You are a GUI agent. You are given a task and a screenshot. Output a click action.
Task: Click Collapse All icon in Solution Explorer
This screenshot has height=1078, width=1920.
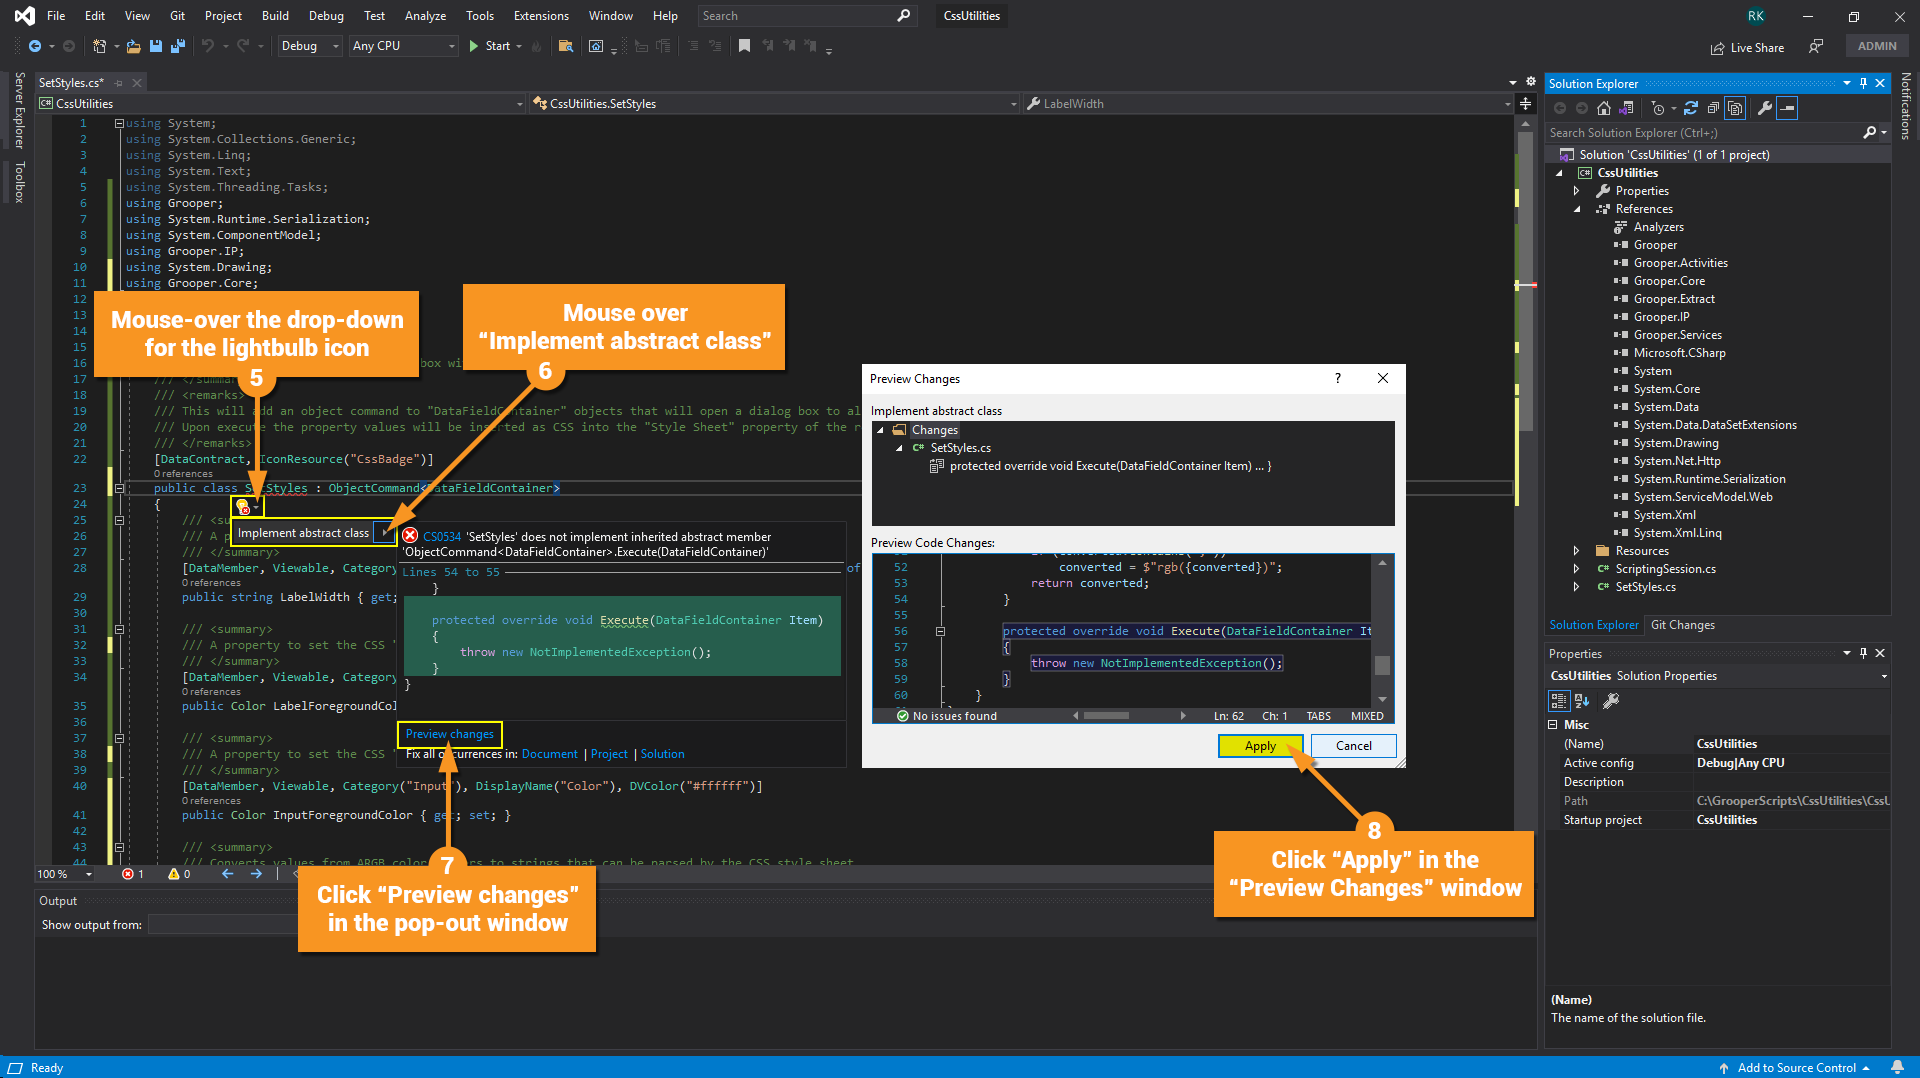click(1713, 108)
